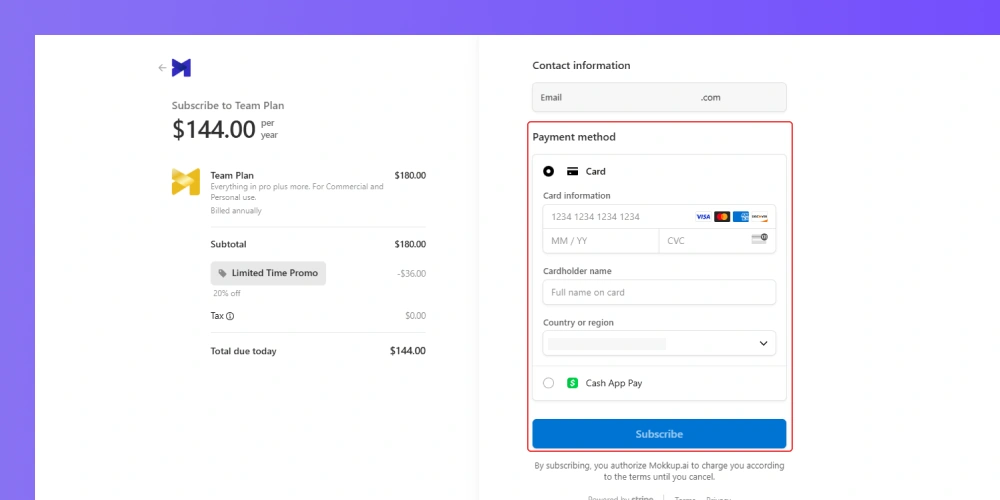Viewport: 1000px width, 500px height.
Task: Click the blue Mokkup logo
Action: [181, 68]
